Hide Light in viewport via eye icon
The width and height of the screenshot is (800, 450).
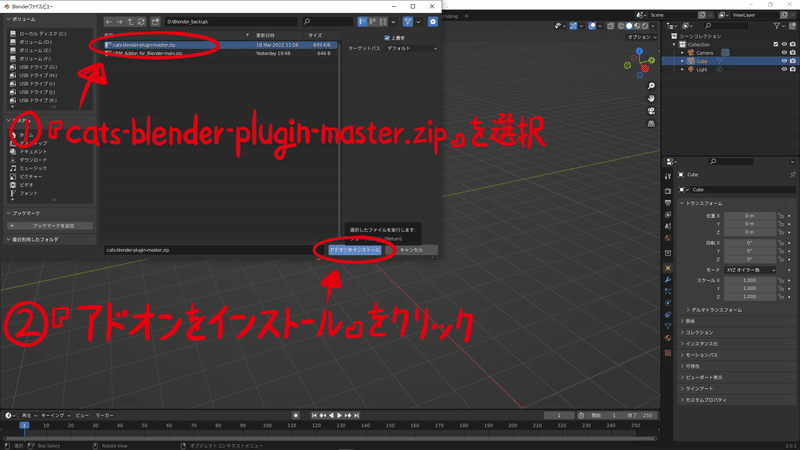point(785,69)
